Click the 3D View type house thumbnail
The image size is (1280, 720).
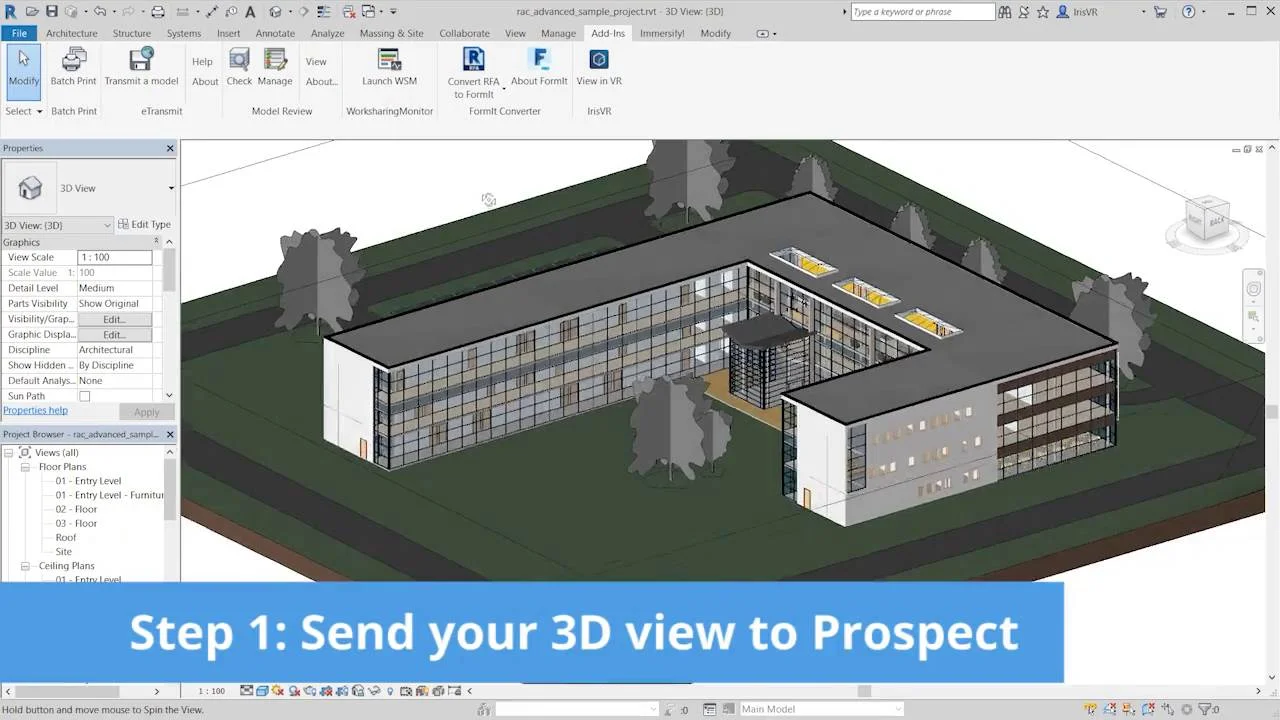click(30, 188)
